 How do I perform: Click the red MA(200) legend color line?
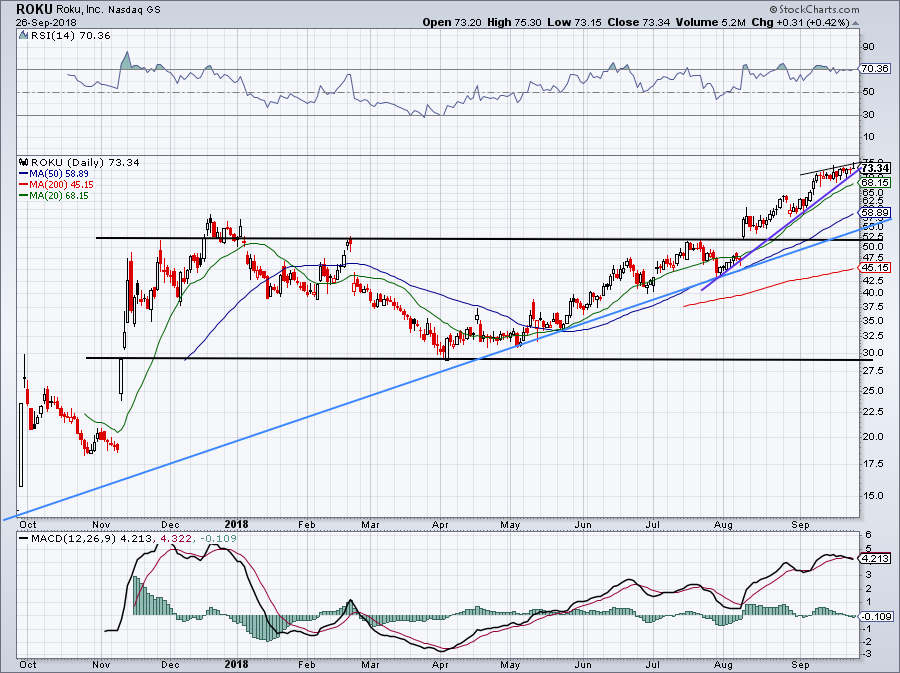(23, 185)
